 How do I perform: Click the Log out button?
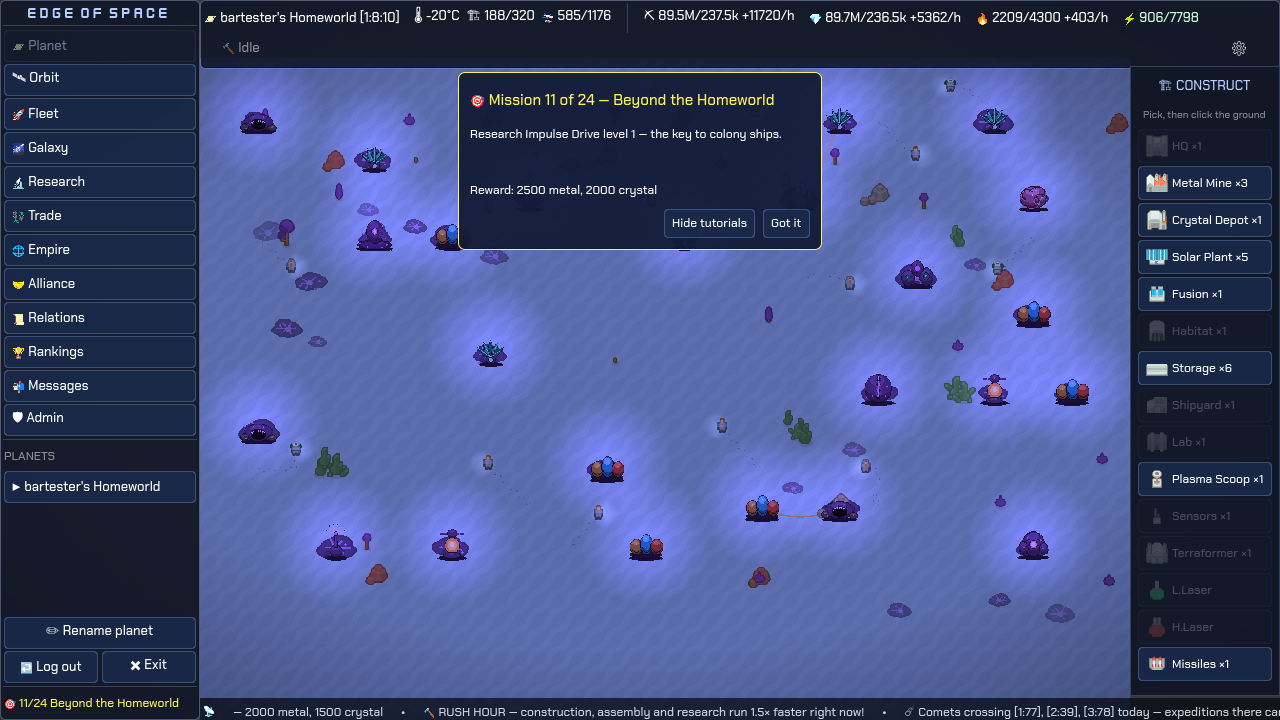51,667
